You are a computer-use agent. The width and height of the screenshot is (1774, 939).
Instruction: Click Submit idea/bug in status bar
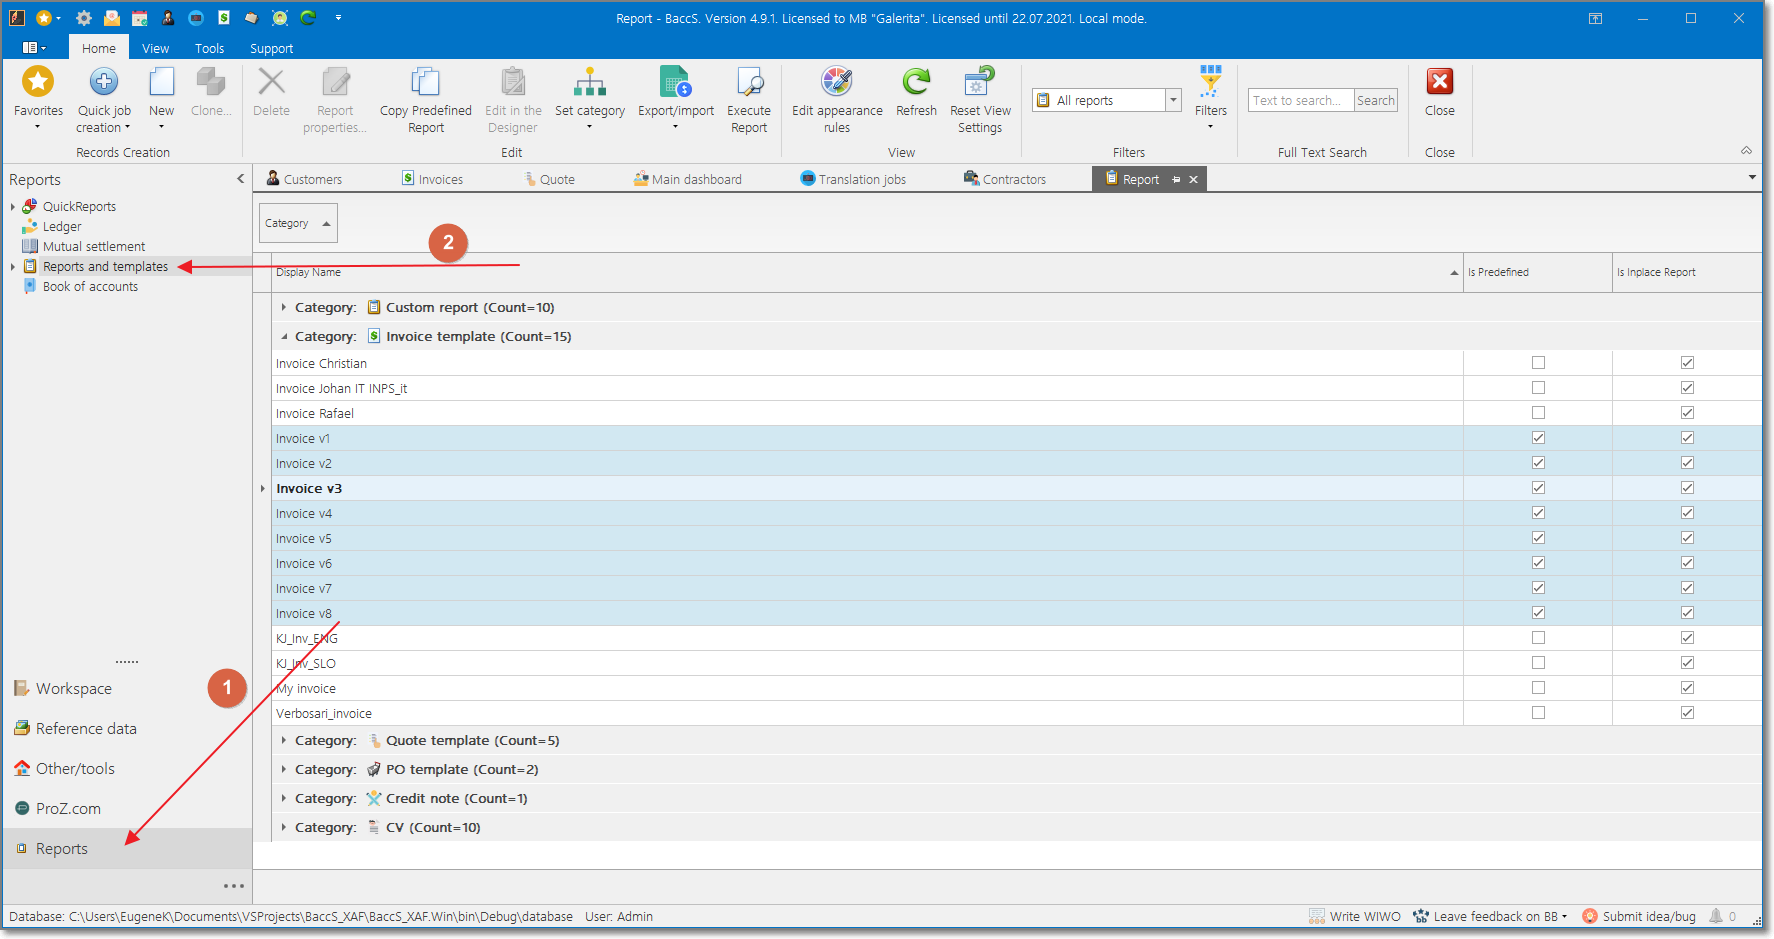click(x=1639, y=917)
